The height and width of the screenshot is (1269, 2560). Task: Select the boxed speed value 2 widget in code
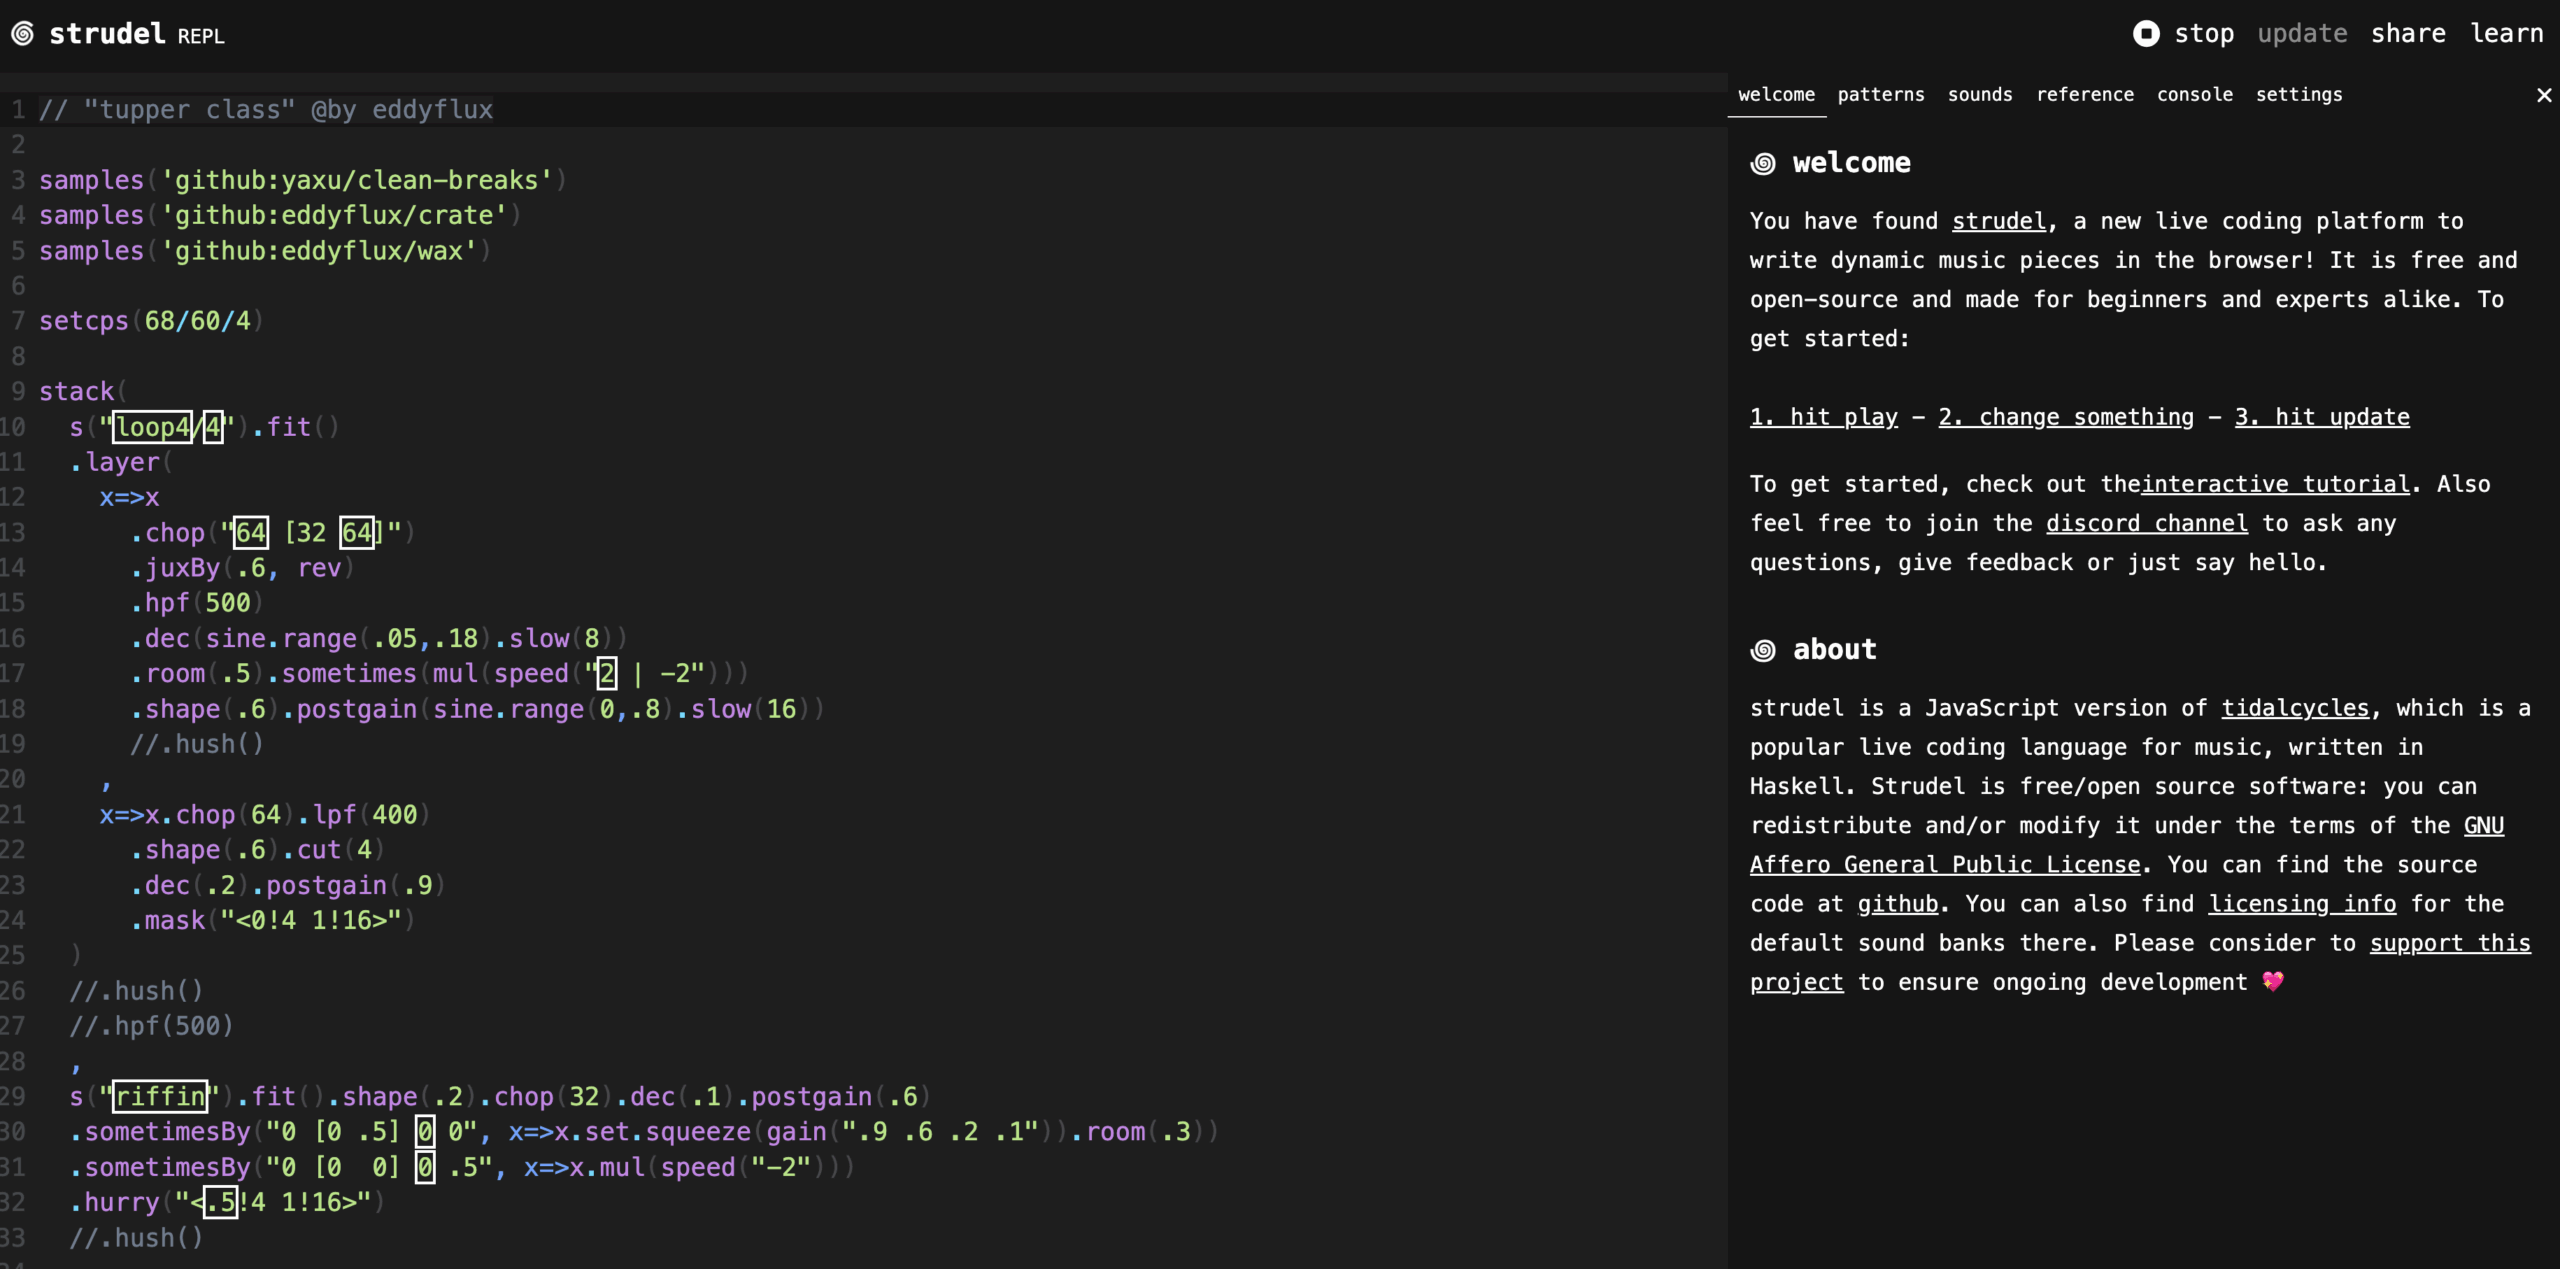[x=606, y=673]
